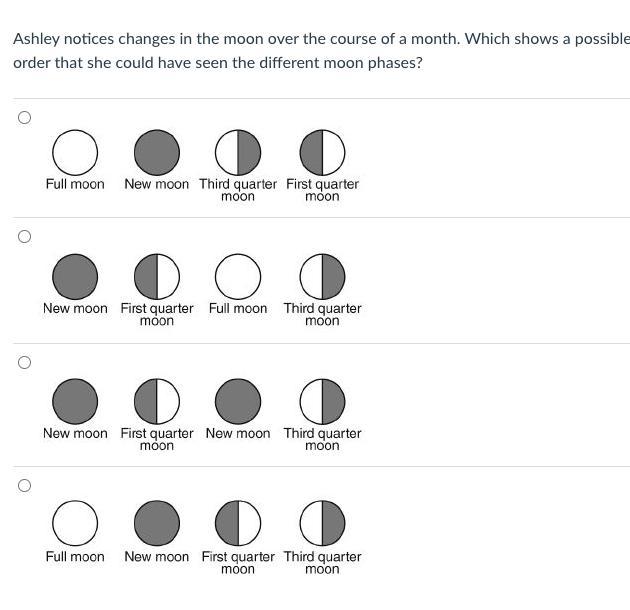
Task: Click First quarter moon icon in fourth option
Action: pyautogui.click(x=238, y=523)
